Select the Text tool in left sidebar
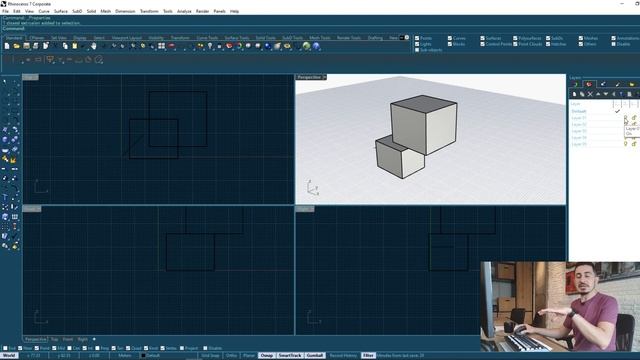 tap(5, 197)
